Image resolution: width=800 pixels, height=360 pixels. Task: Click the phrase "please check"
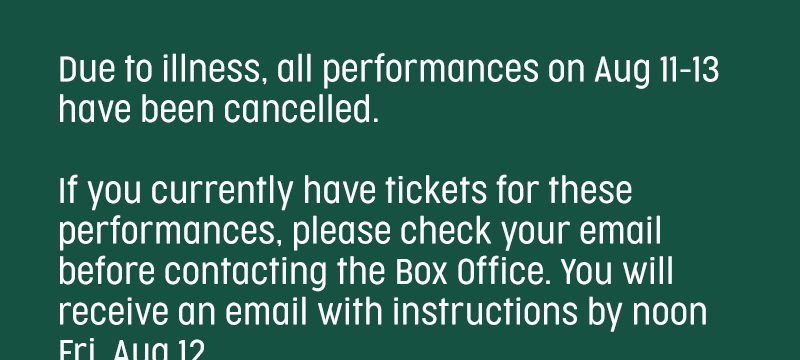pyautogui.click(x=392, y=233)
